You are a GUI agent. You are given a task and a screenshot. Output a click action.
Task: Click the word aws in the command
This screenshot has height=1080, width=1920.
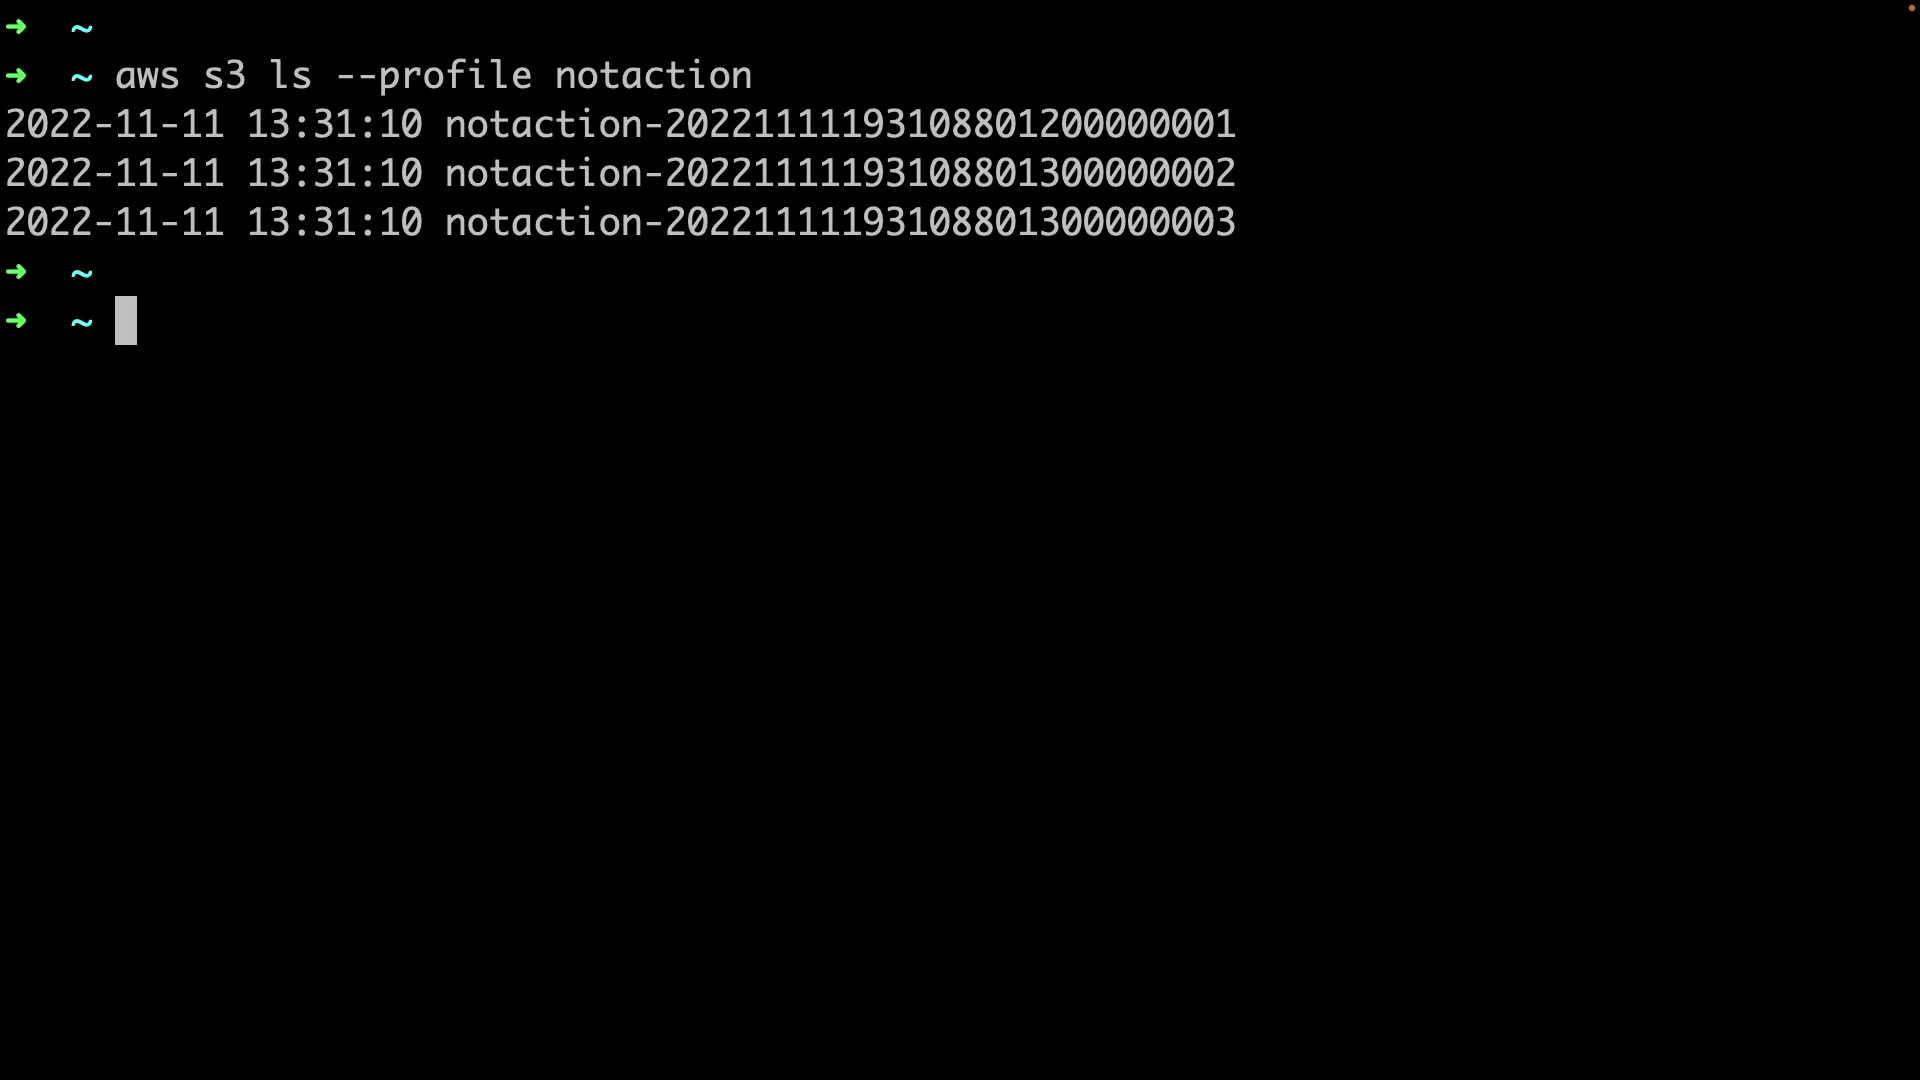coord(148,77)
